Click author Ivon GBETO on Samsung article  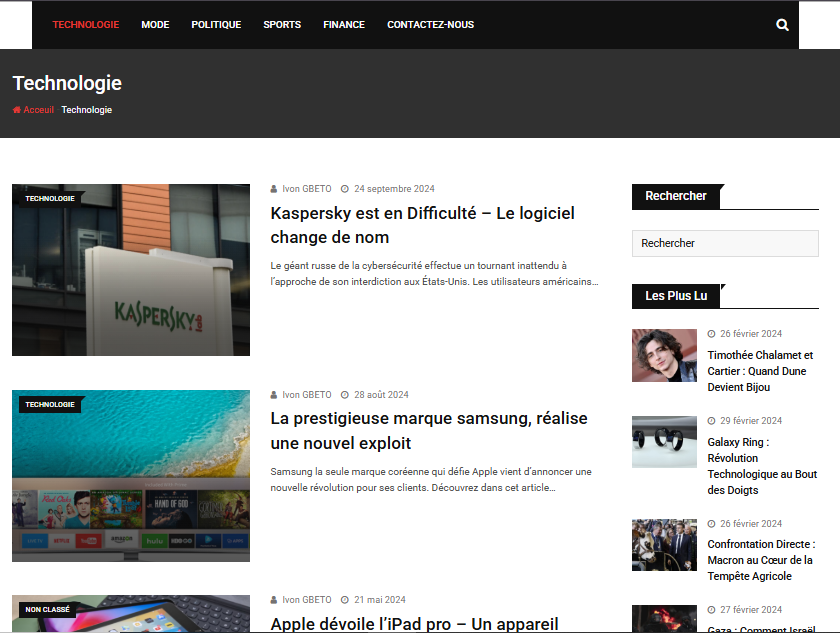(307, 395)
